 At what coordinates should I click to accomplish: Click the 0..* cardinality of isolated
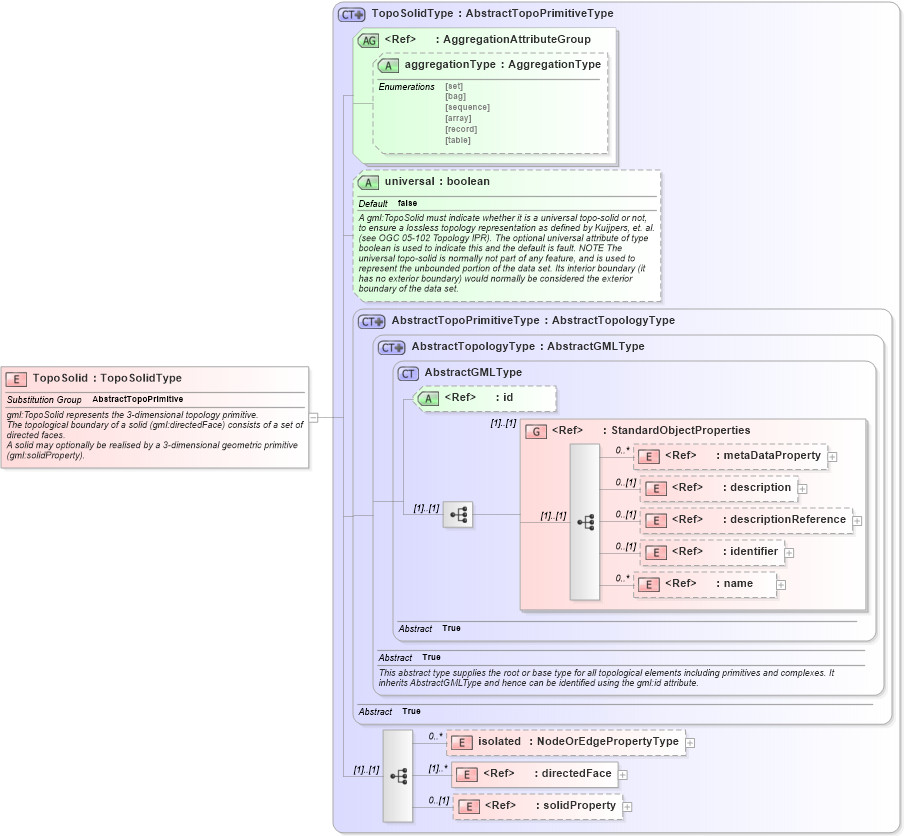tap(435, 736)
